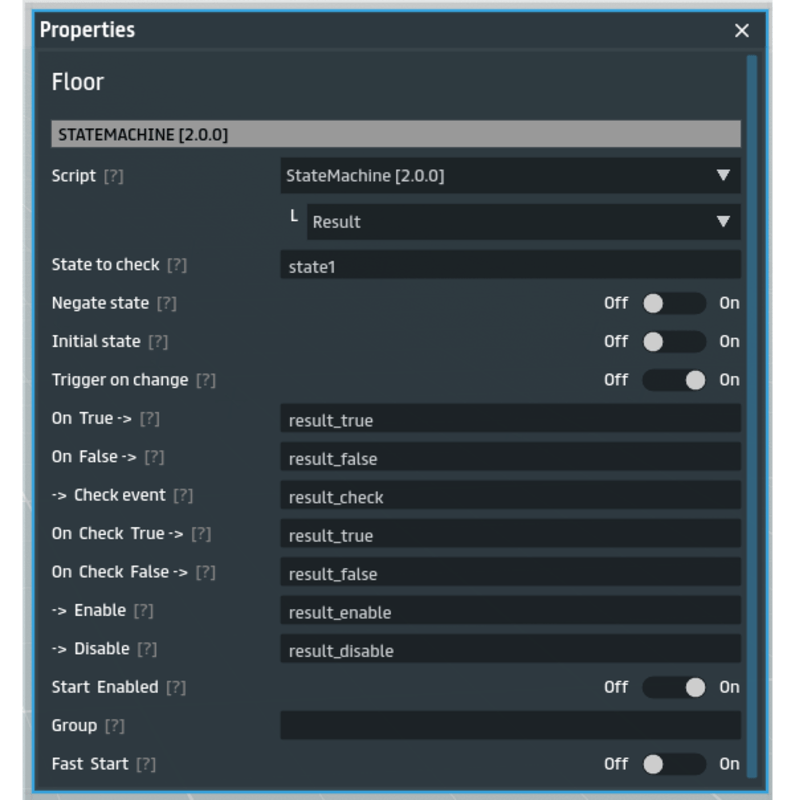Viewport: 795px width, 800px height.
Task: Click the State to check input field
Action: 510,266
